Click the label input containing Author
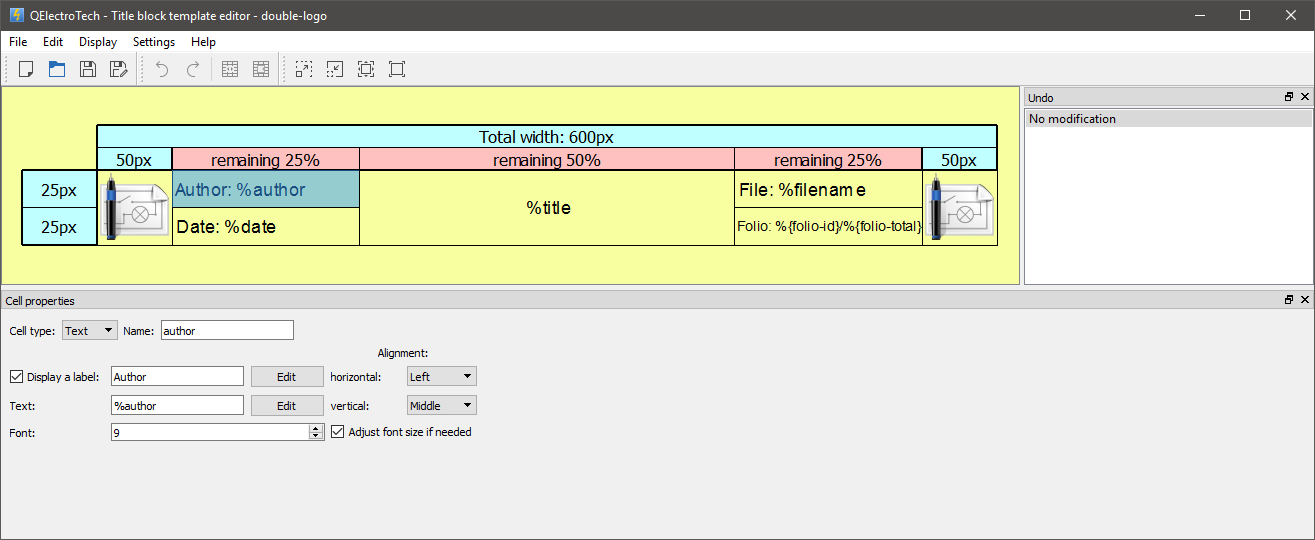 (177, 377)
